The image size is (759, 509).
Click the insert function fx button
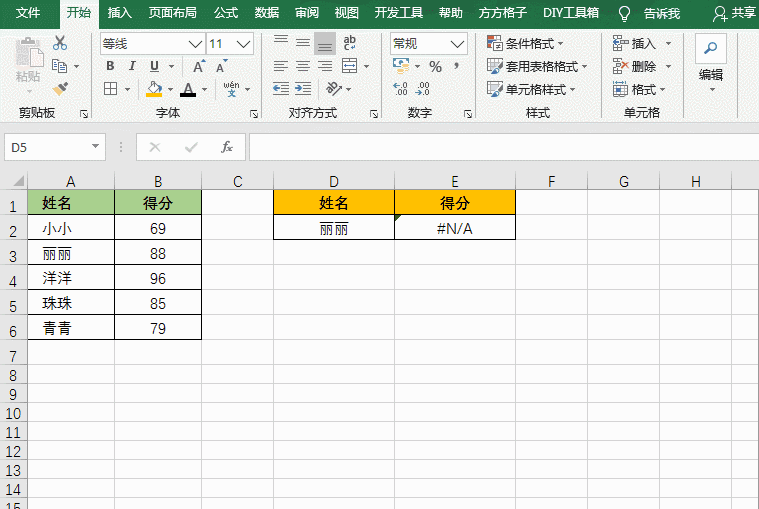pyautogui.click(x=227, y=147)
